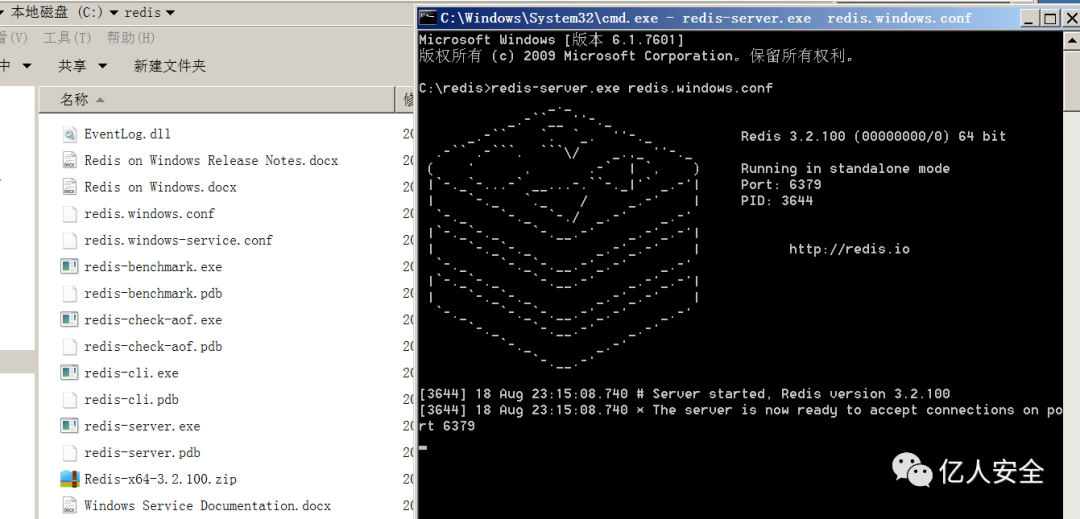1080x519 pixels.
Task: Select the Redis-x64-3.2.100.zip file name
Action: coord(160,479)
